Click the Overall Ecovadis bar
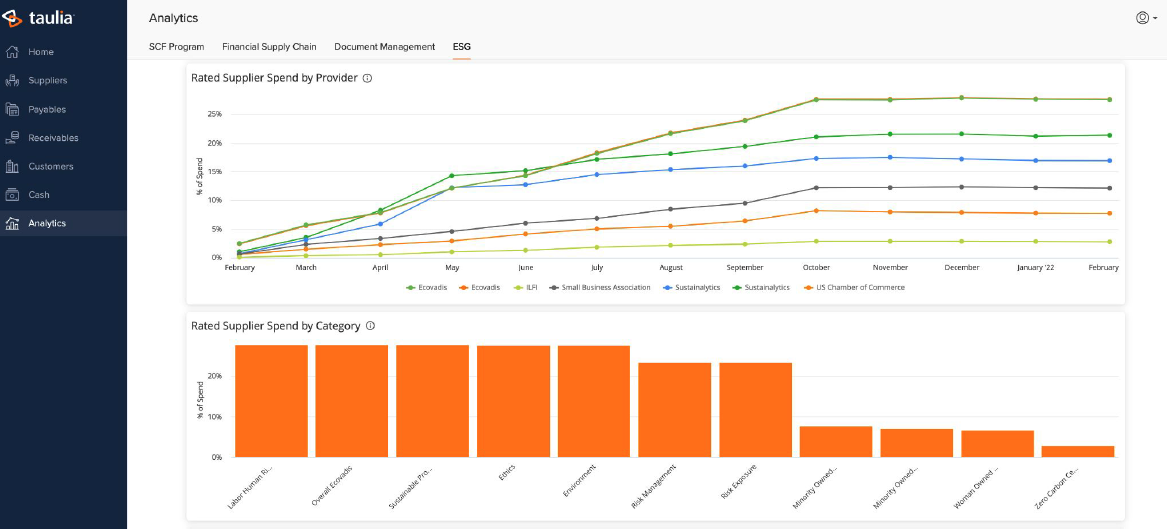 (352, 401)
